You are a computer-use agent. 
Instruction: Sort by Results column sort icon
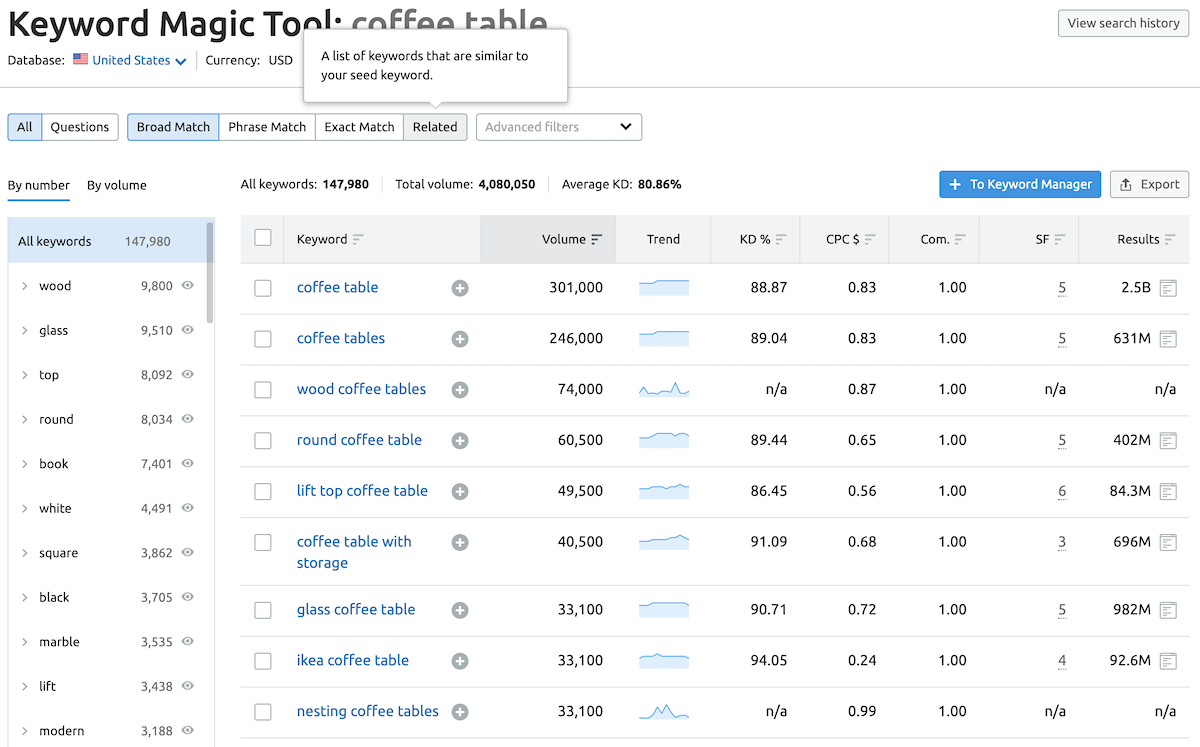coord(1170,240)
